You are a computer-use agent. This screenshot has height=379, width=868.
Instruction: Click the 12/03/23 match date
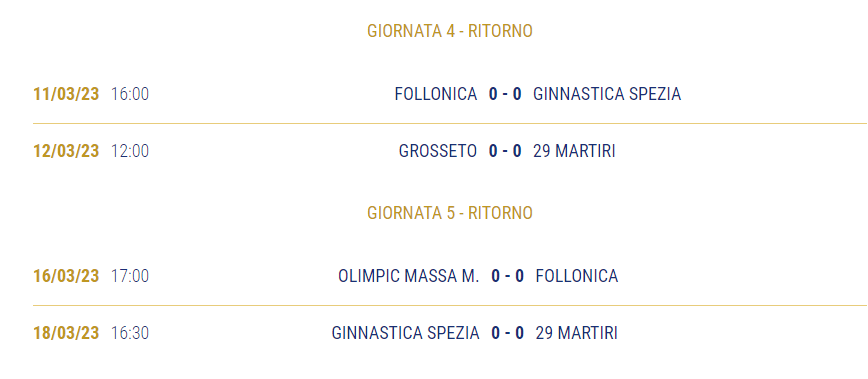pos(66,151)
